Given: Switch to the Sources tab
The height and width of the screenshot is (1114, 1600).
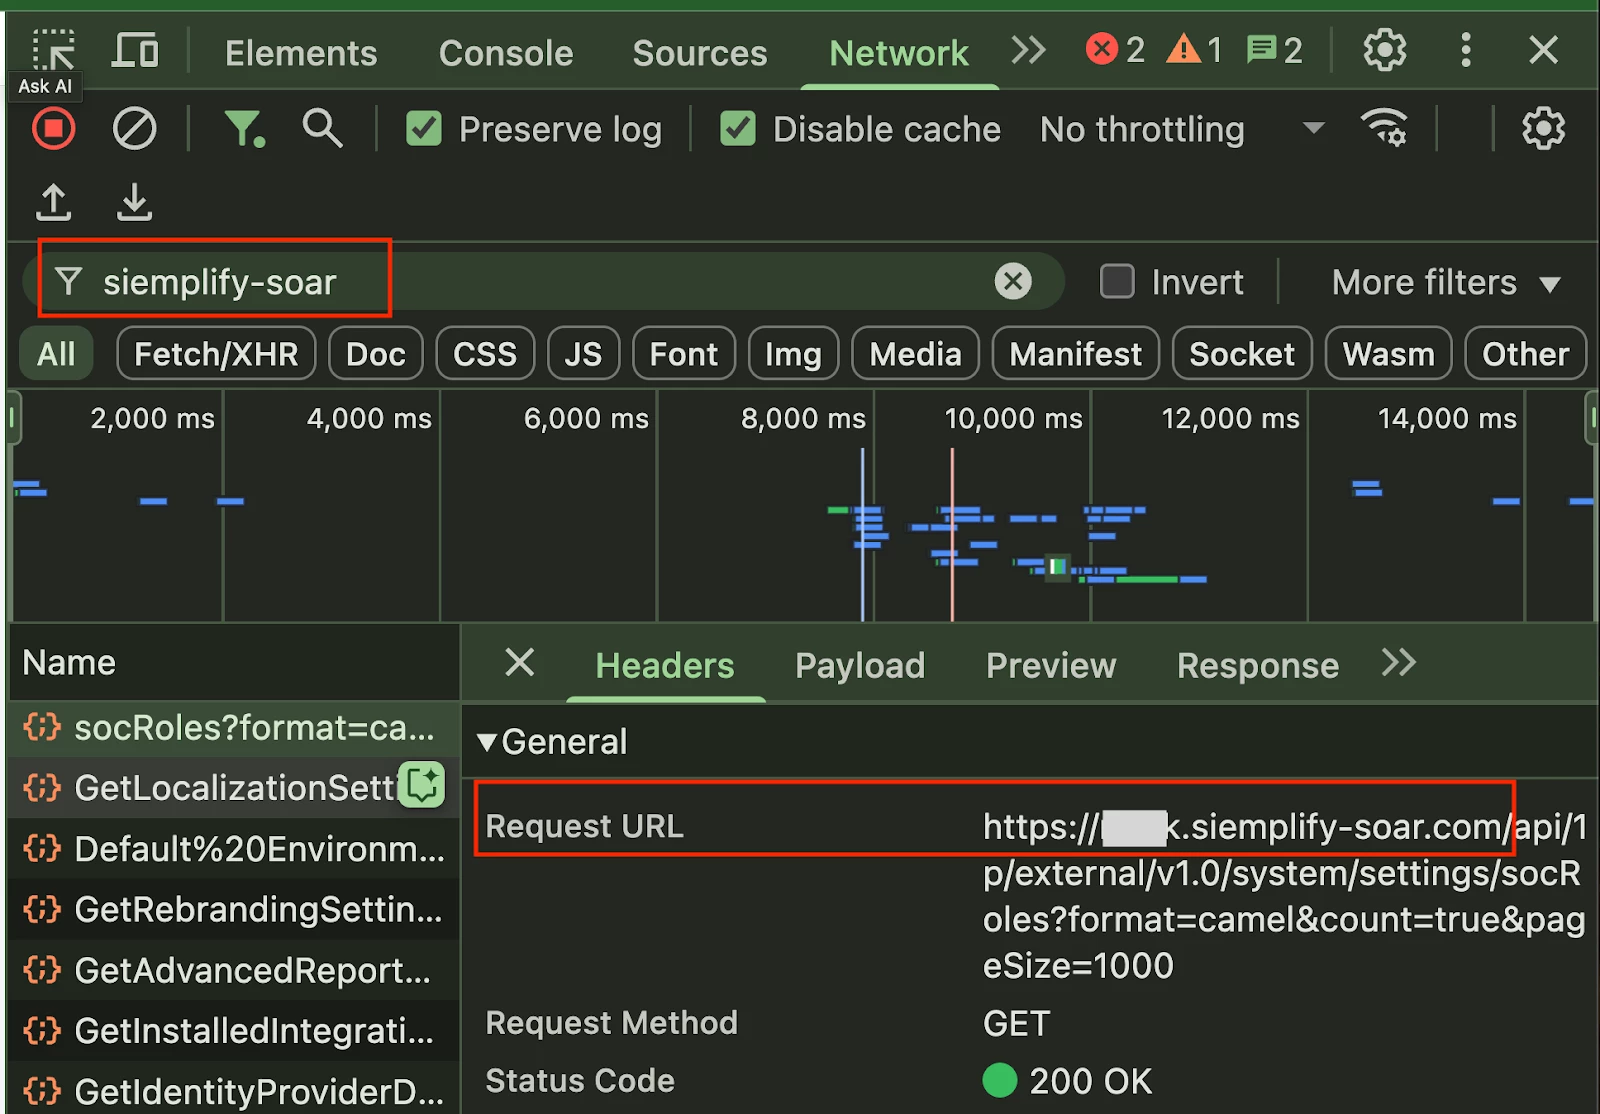Looking at the screenshot, I should (700, 53).
